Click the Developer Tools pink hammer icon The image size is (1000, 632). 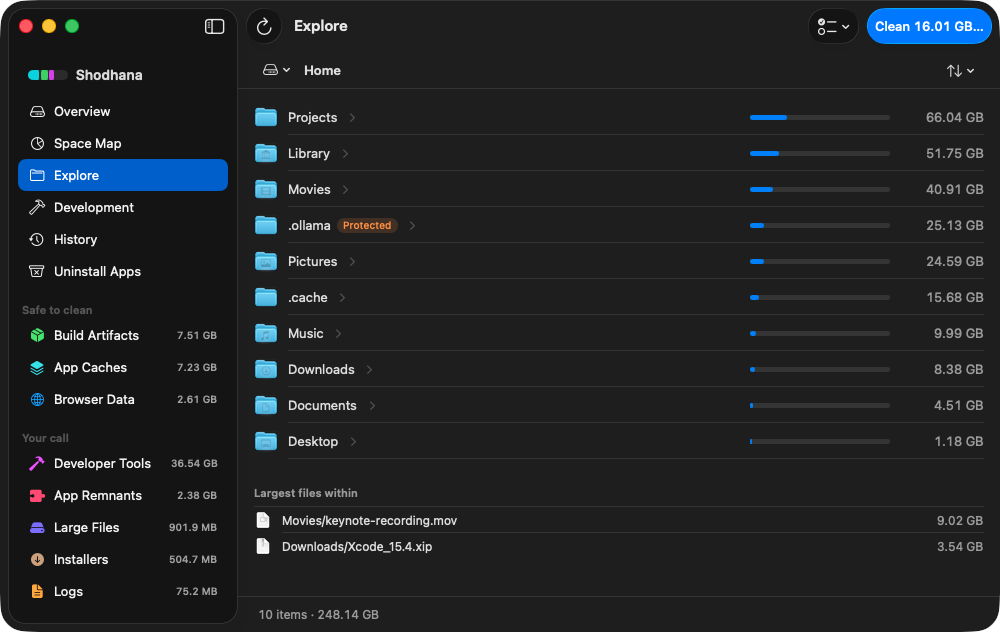[37, 464]
